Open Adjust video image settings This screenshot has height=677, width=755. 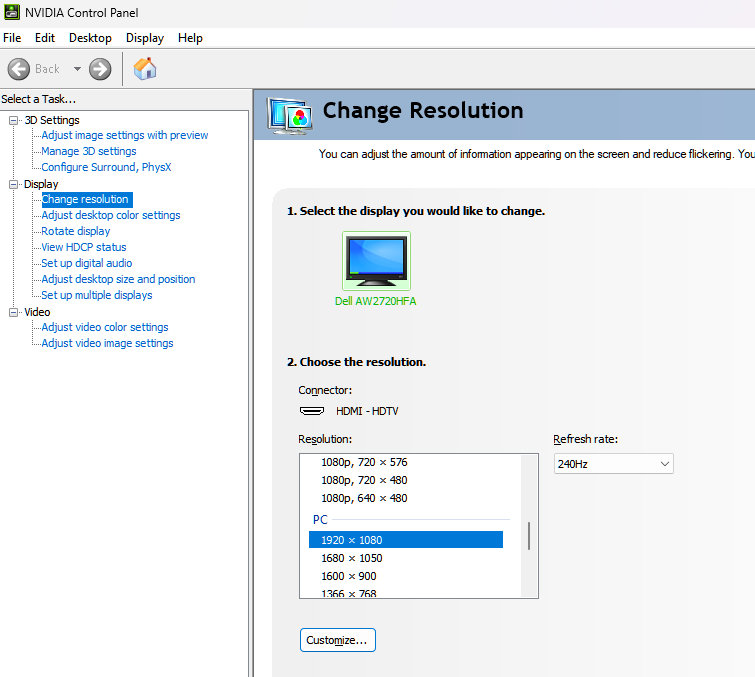point(107,343)
